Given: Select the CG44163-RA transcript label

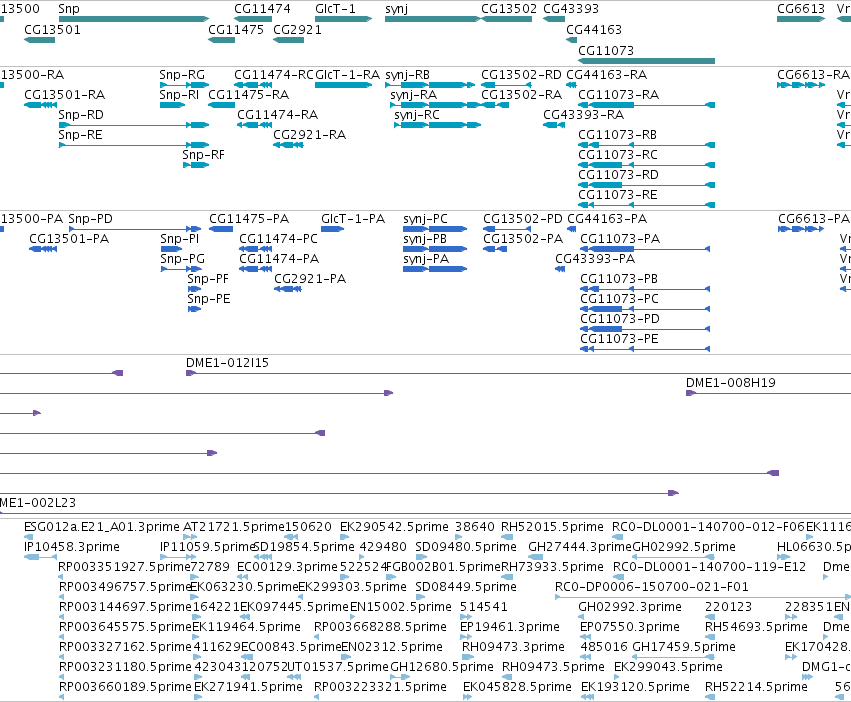Looking at the screenshot, I should pos(607,74).
